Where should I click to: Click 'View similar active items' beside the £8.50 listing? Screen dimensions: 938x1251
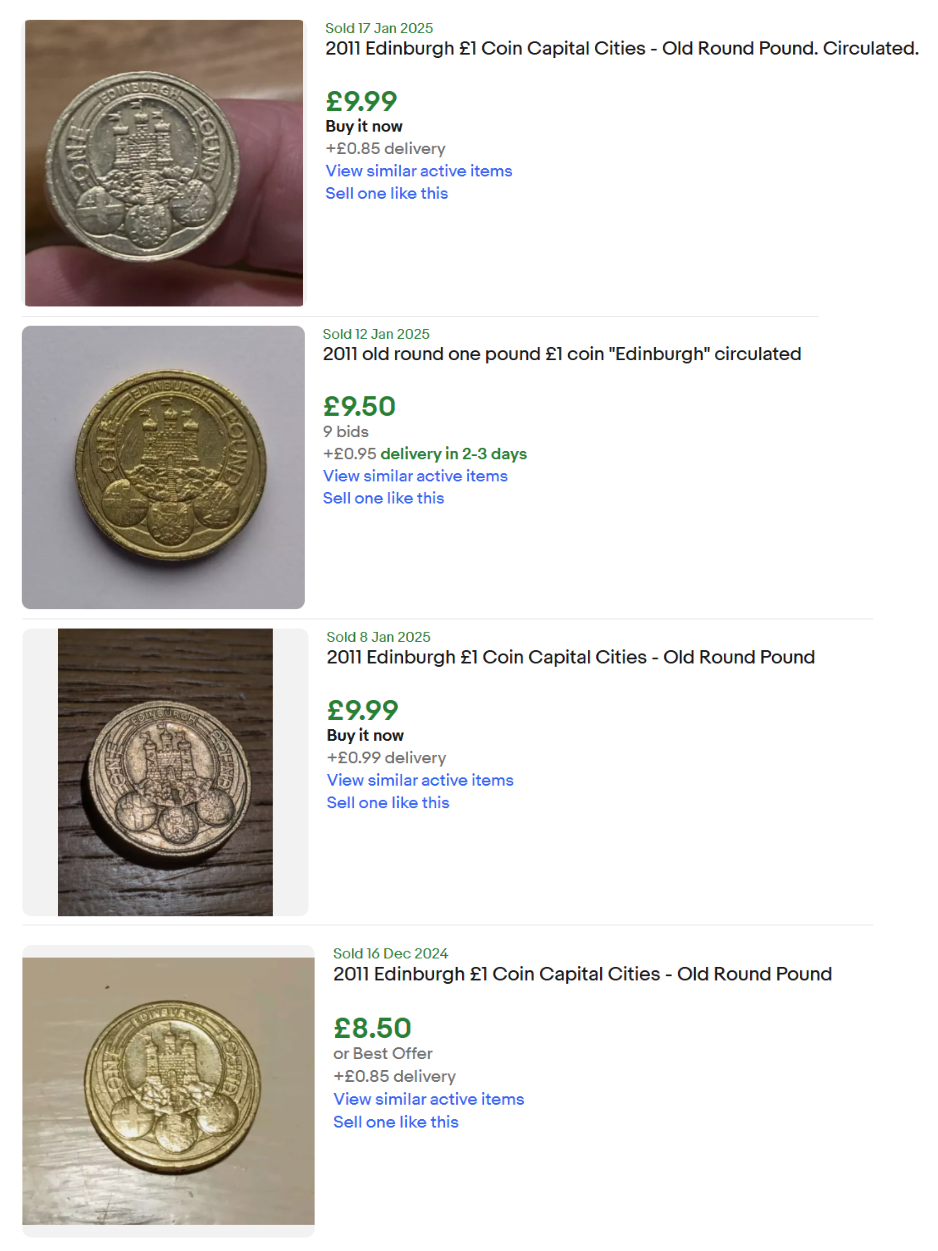(x=428, y=1099)
